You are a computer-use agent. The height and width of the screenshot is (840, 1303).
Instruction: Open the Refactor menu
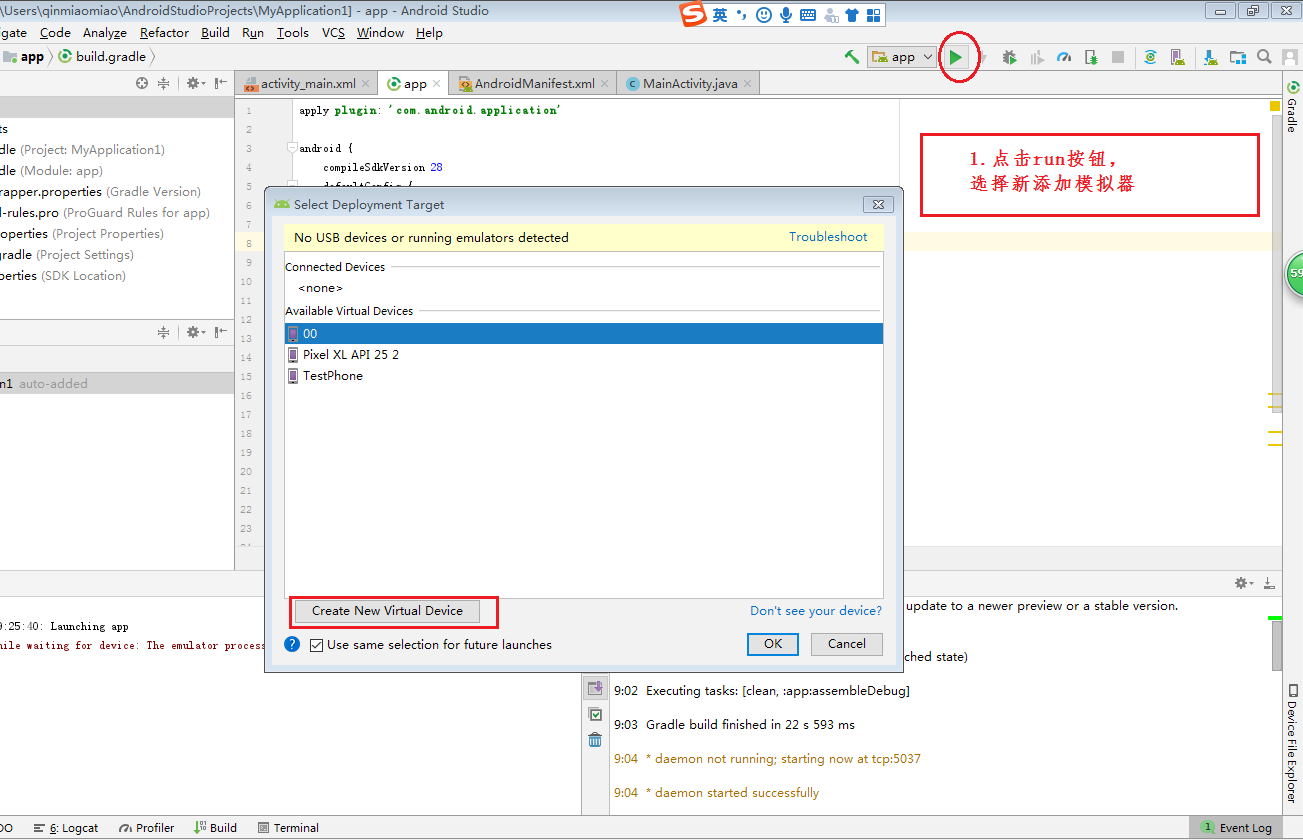click(x=163, y=32)
